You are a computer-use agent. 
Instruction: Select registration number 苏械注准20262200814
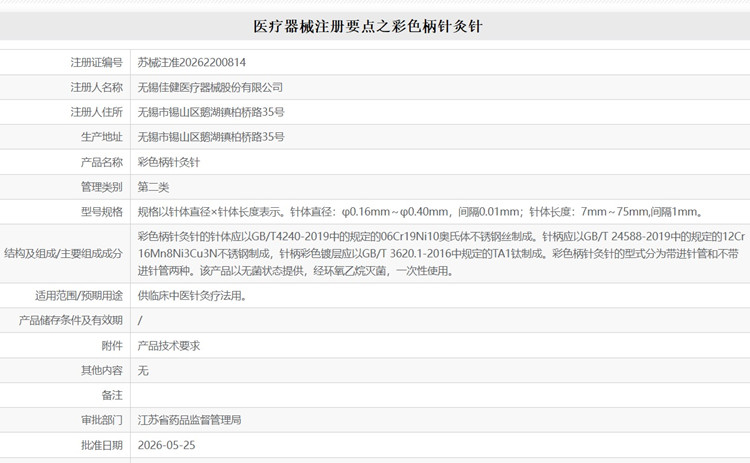pos(192,62)
